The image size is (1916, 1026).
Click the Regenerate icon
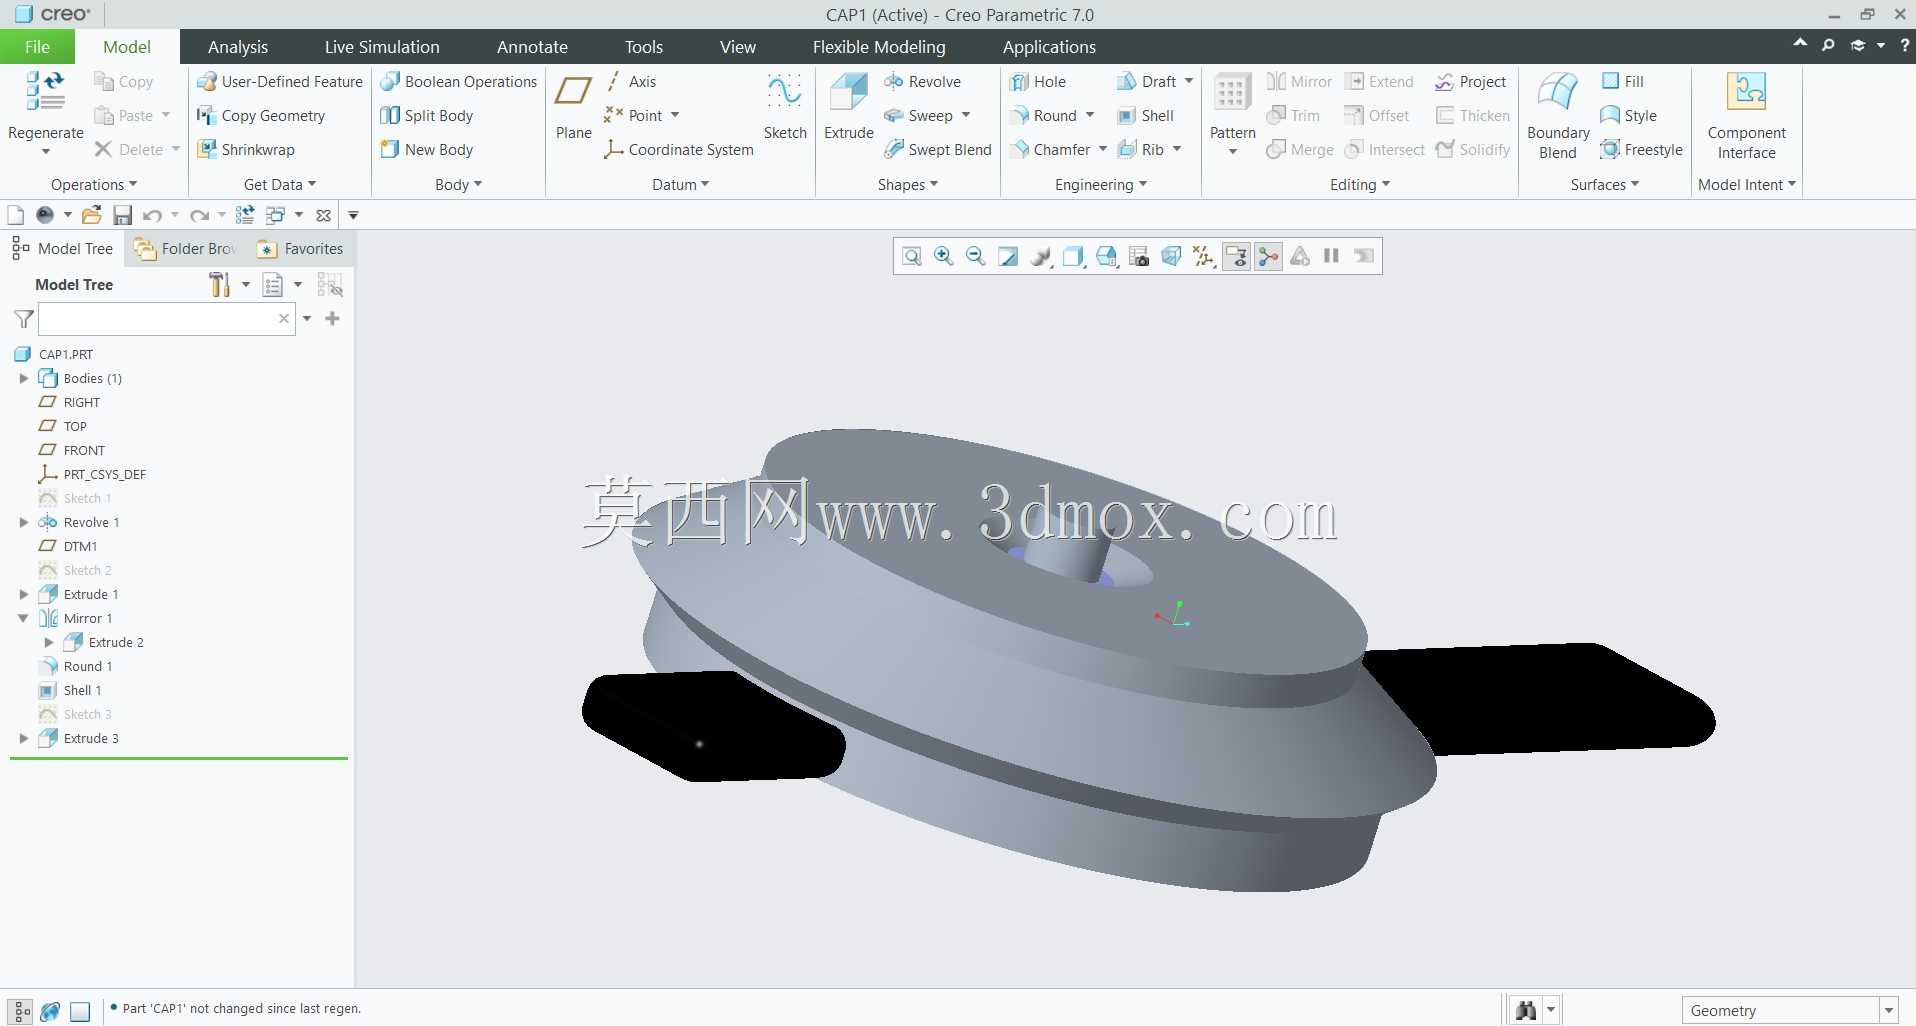tap(45, 91)
